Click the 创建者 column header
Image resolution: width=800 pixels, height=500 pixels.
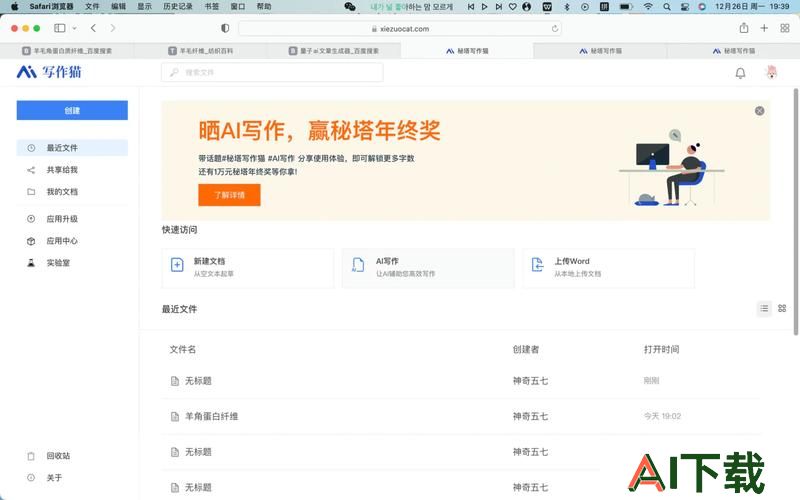coord(526,349)
